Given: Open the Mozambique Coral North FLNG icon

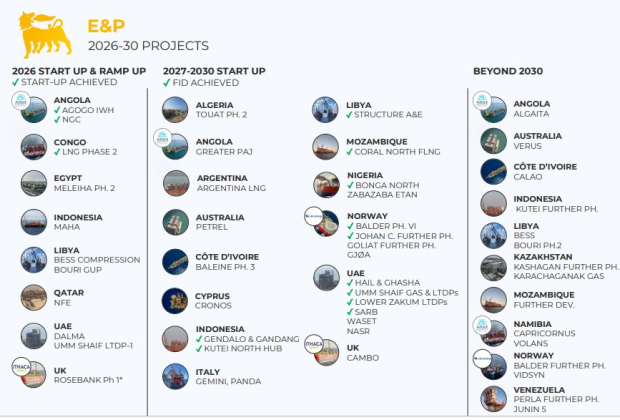Looking at the screenshot, I should point(327,147).
